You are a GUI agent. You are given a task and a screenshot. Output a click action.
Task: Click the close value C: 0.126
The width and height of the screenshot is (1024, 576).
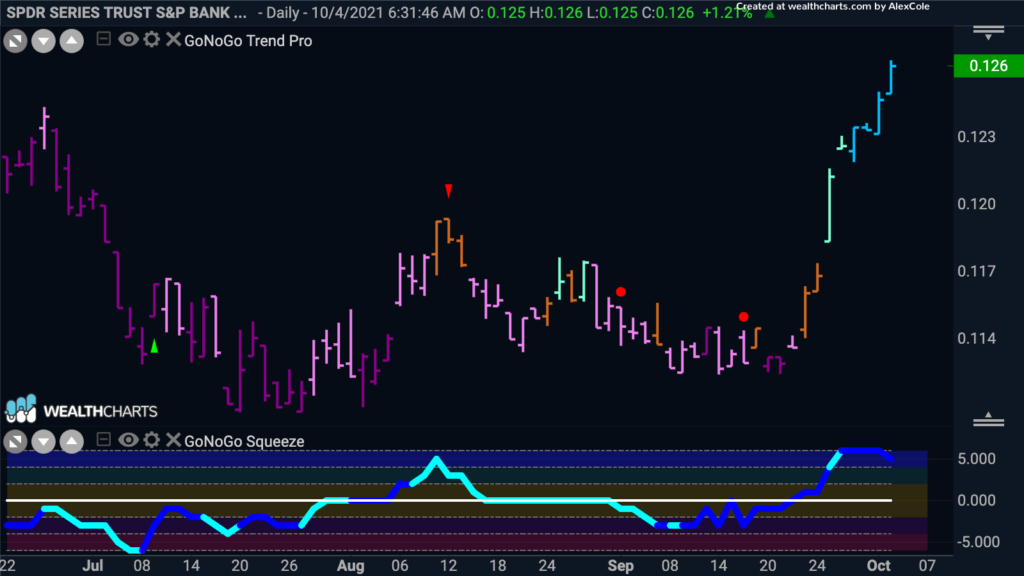point(667,12)
